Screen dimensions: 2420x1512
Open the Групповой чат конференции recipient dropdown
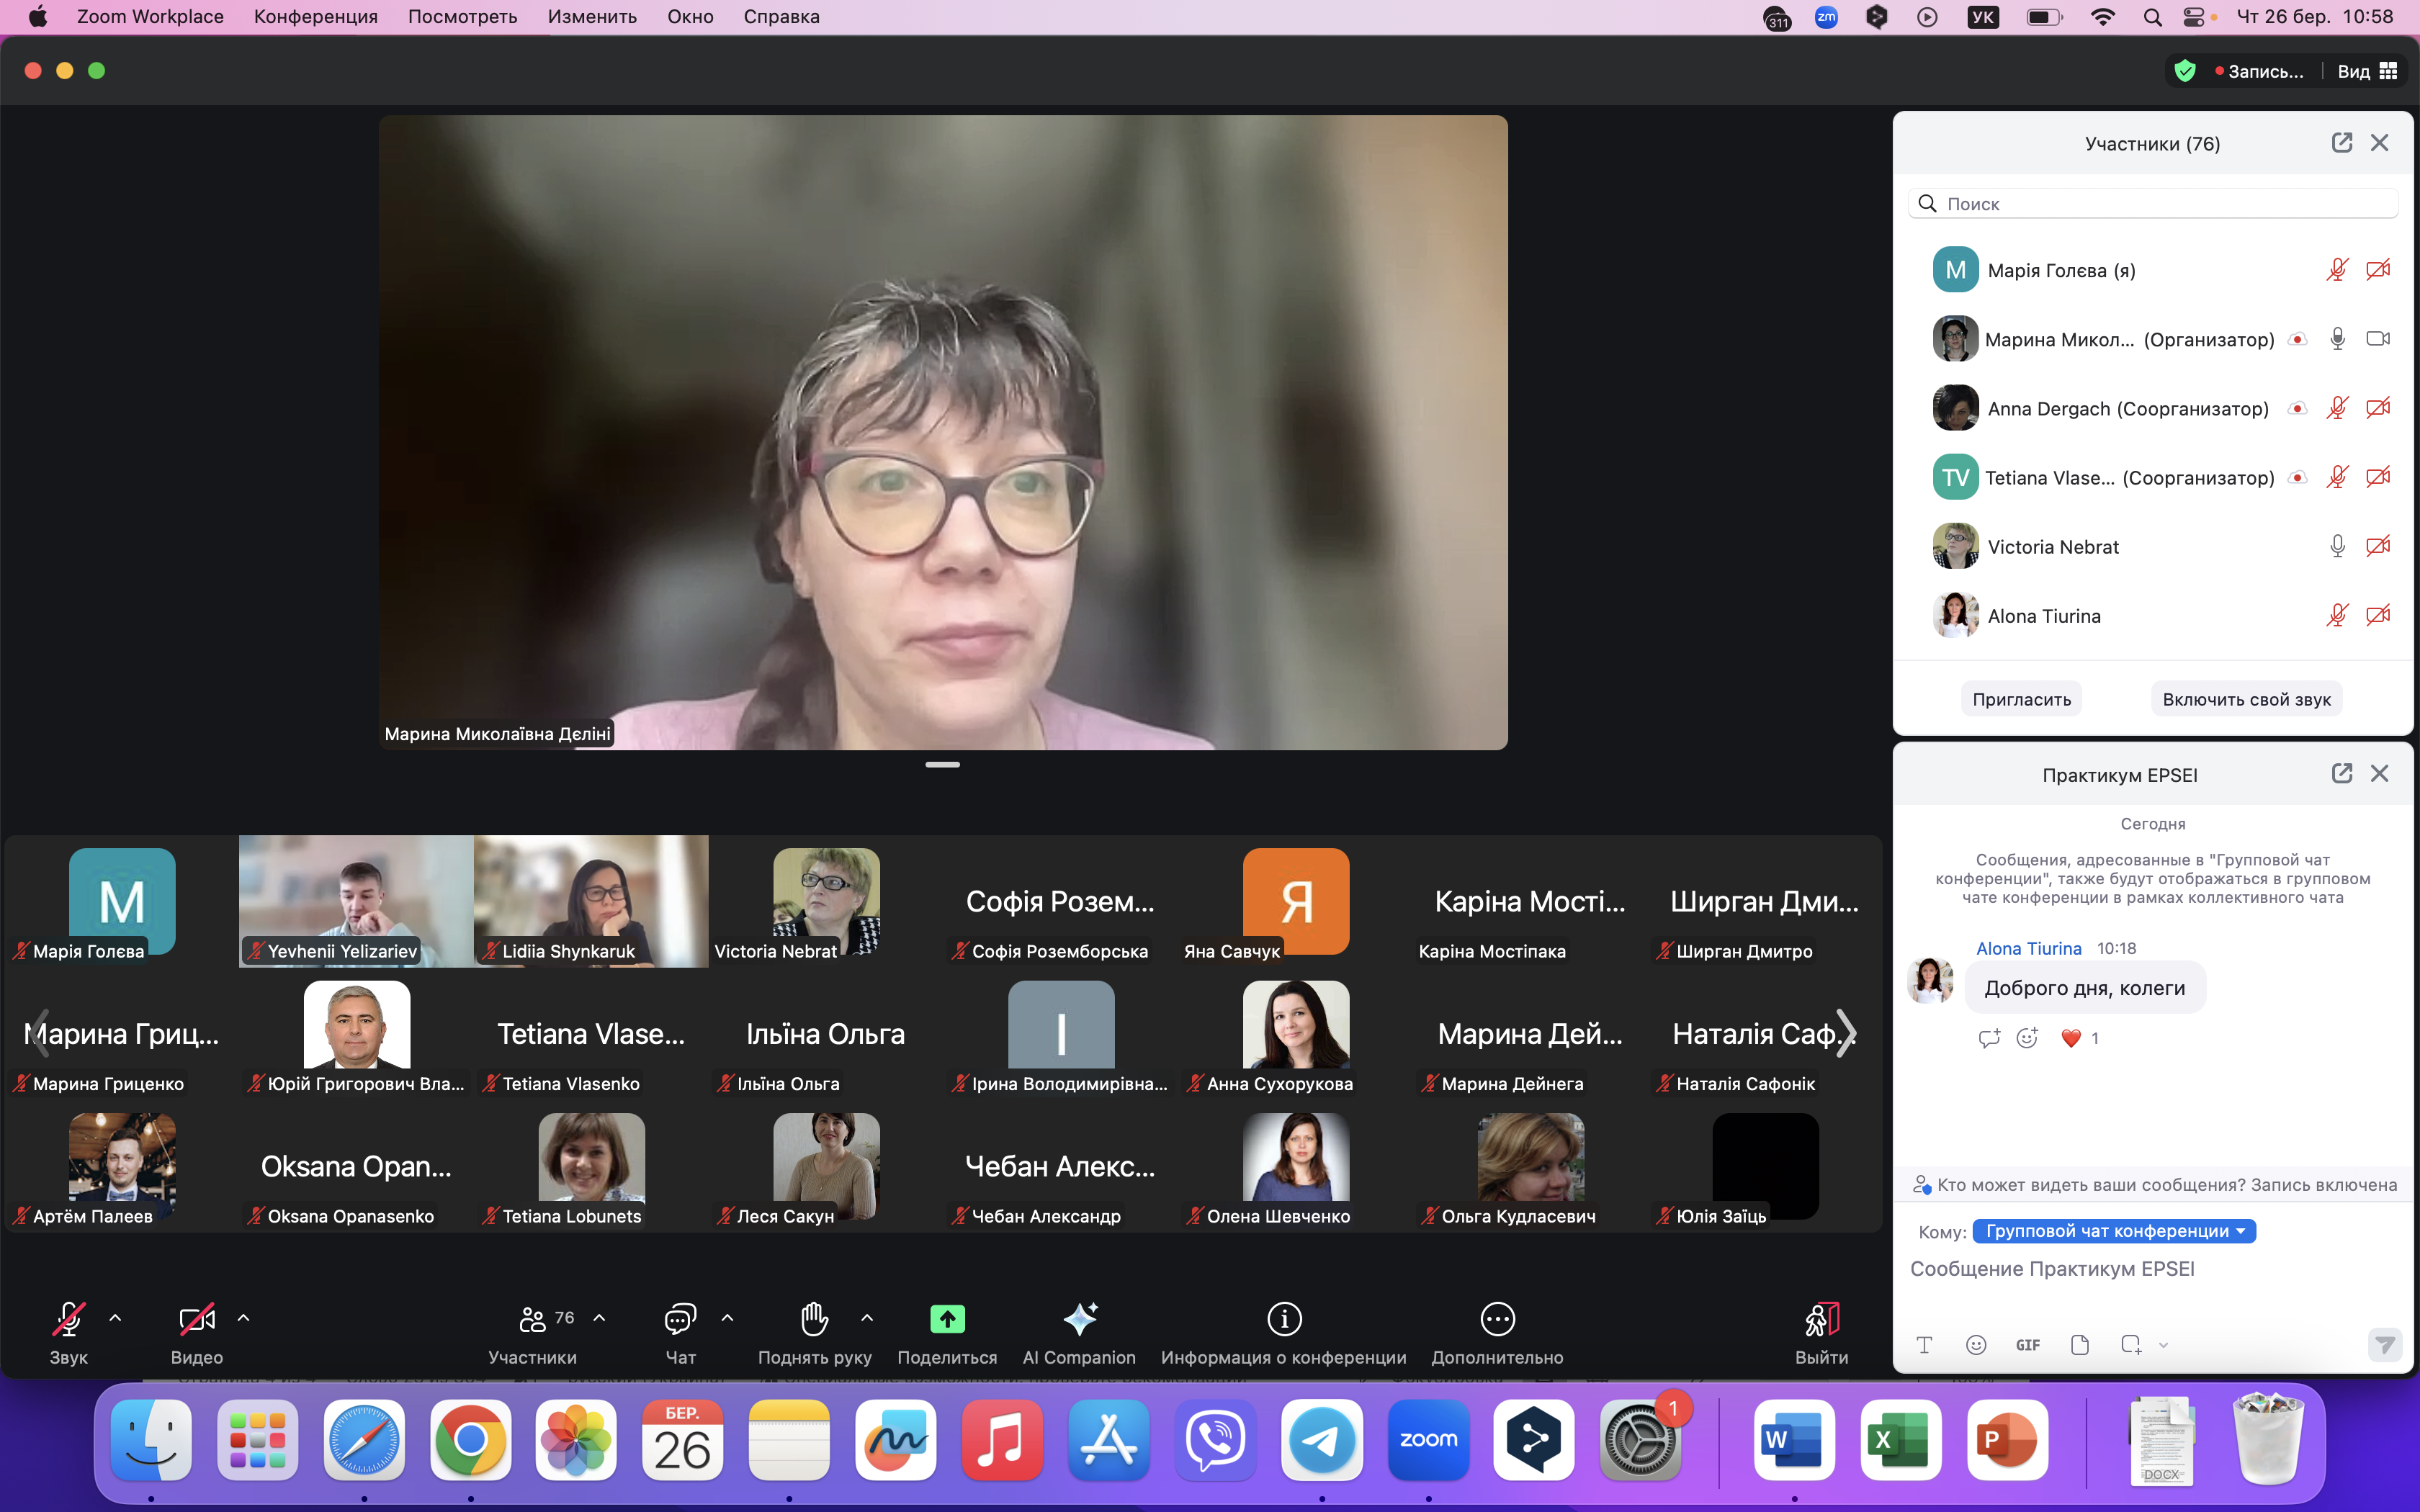2114,1231
